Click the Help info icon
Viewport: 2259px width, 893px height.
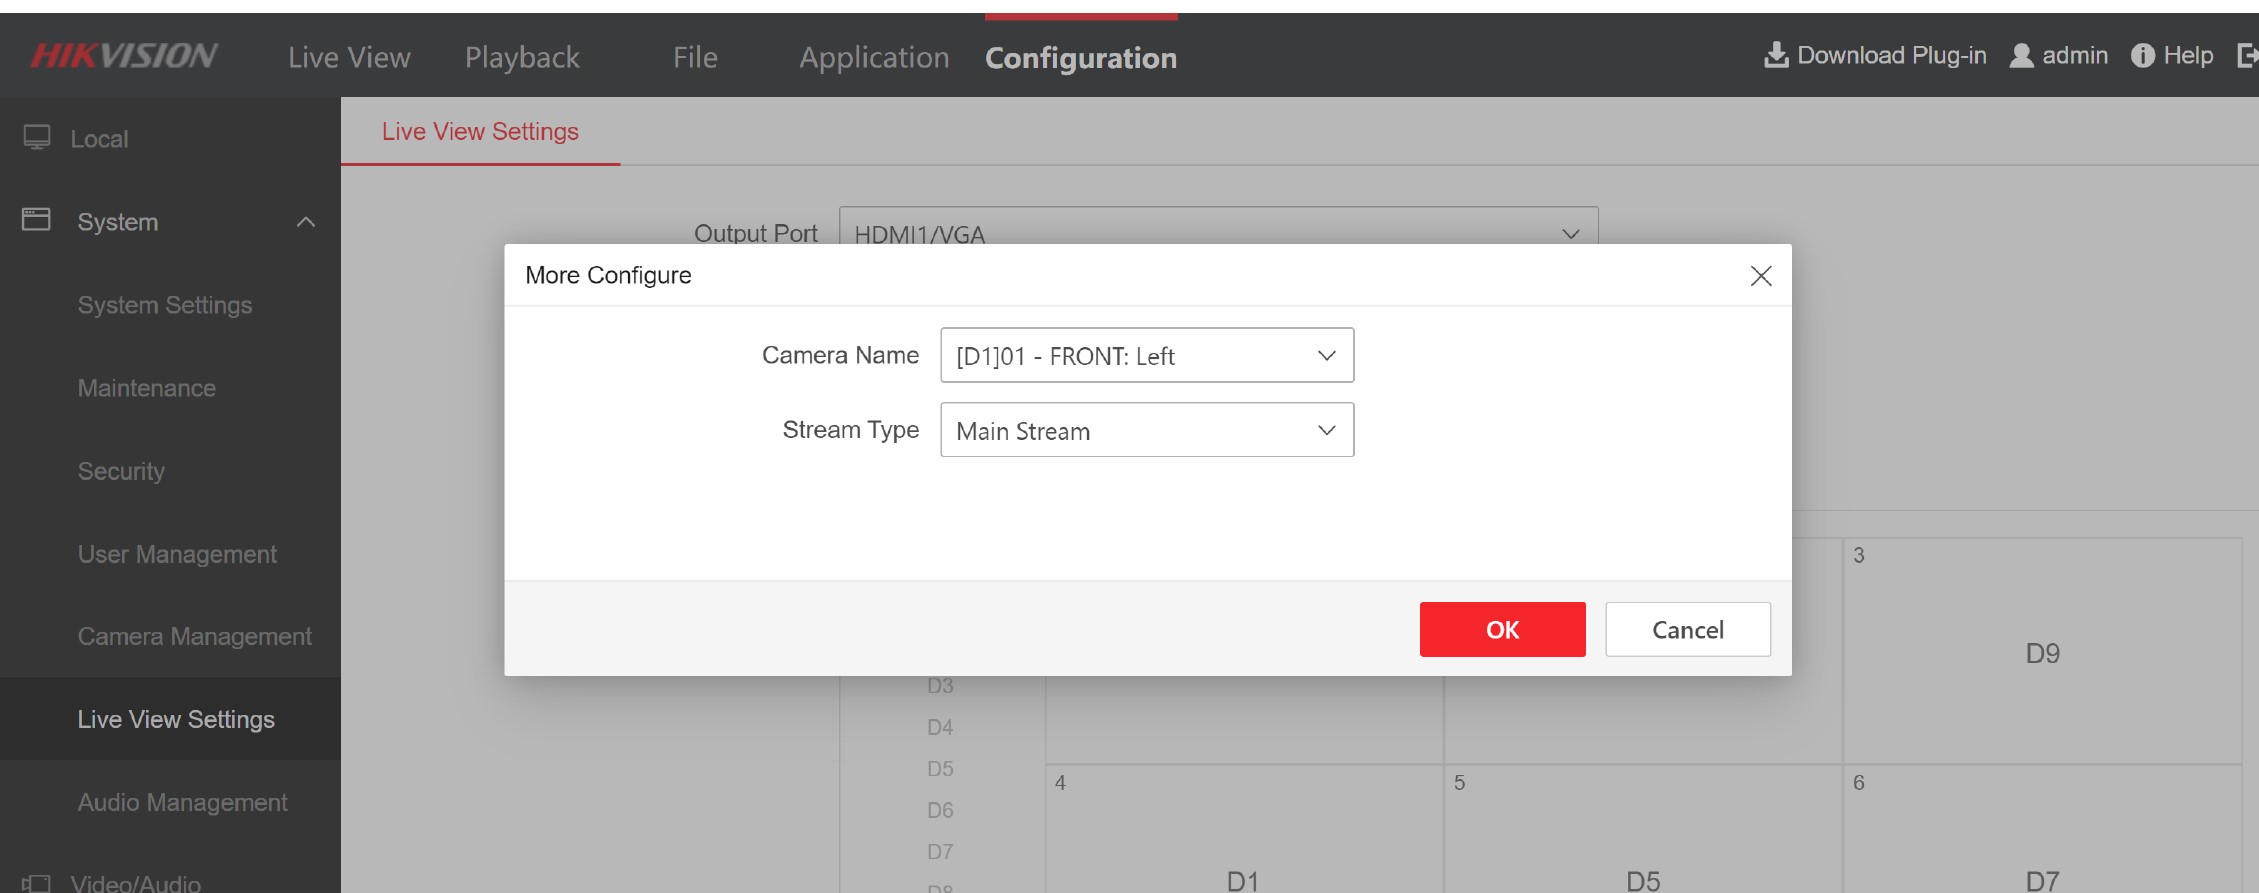point(2142,56)
